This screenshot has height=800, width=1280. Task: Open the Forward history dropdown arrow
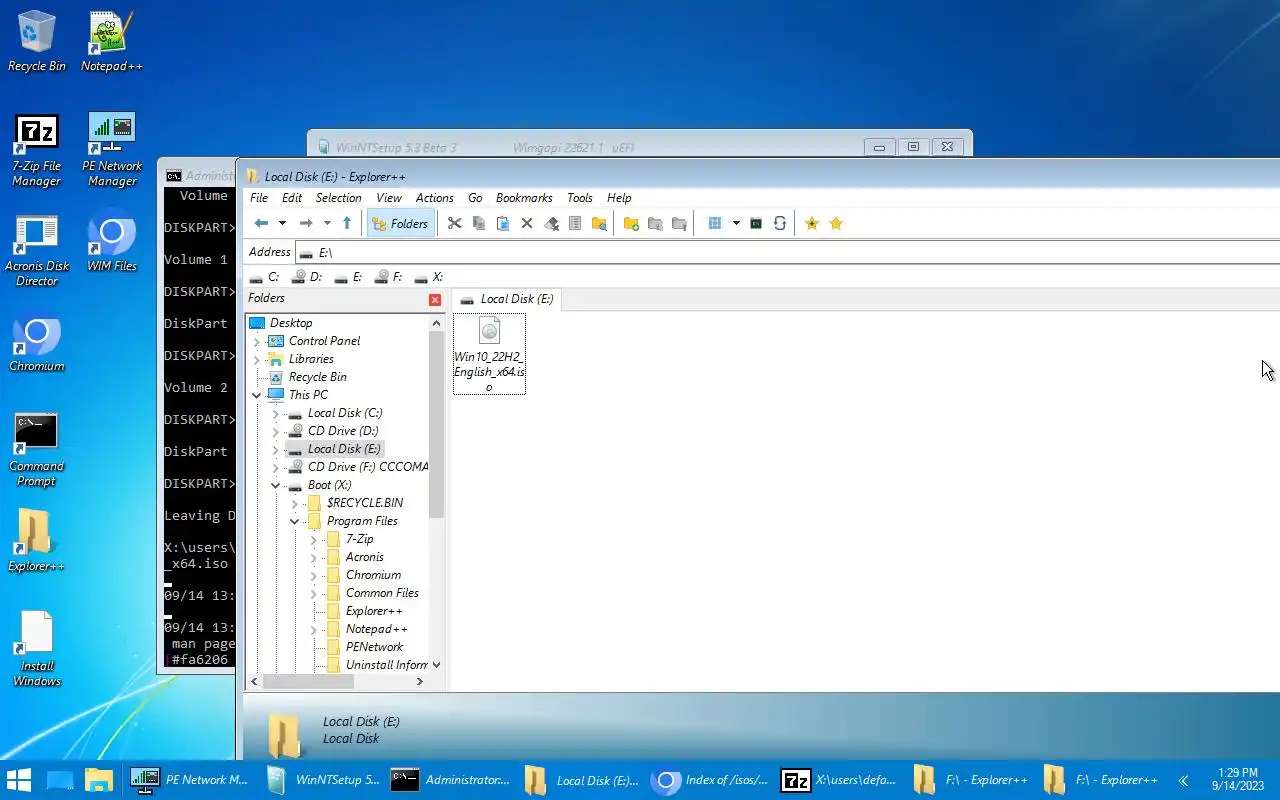(x=327, y=224)
